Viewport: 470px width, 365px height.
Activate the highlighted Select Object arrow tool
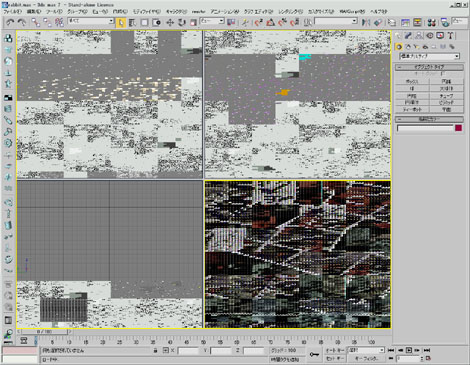pos(121,22)
